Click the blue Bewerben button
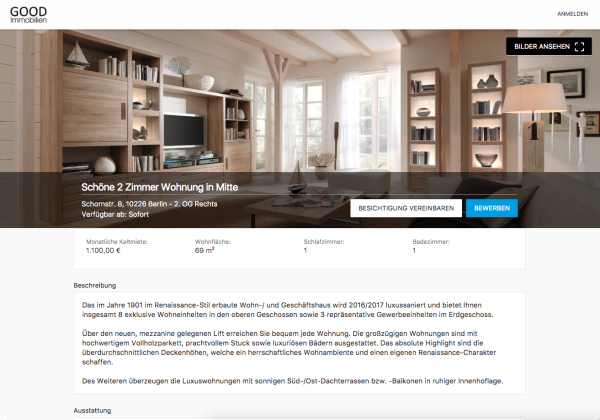This screenshot has width=600, height=420. click(x=492, y=208)
